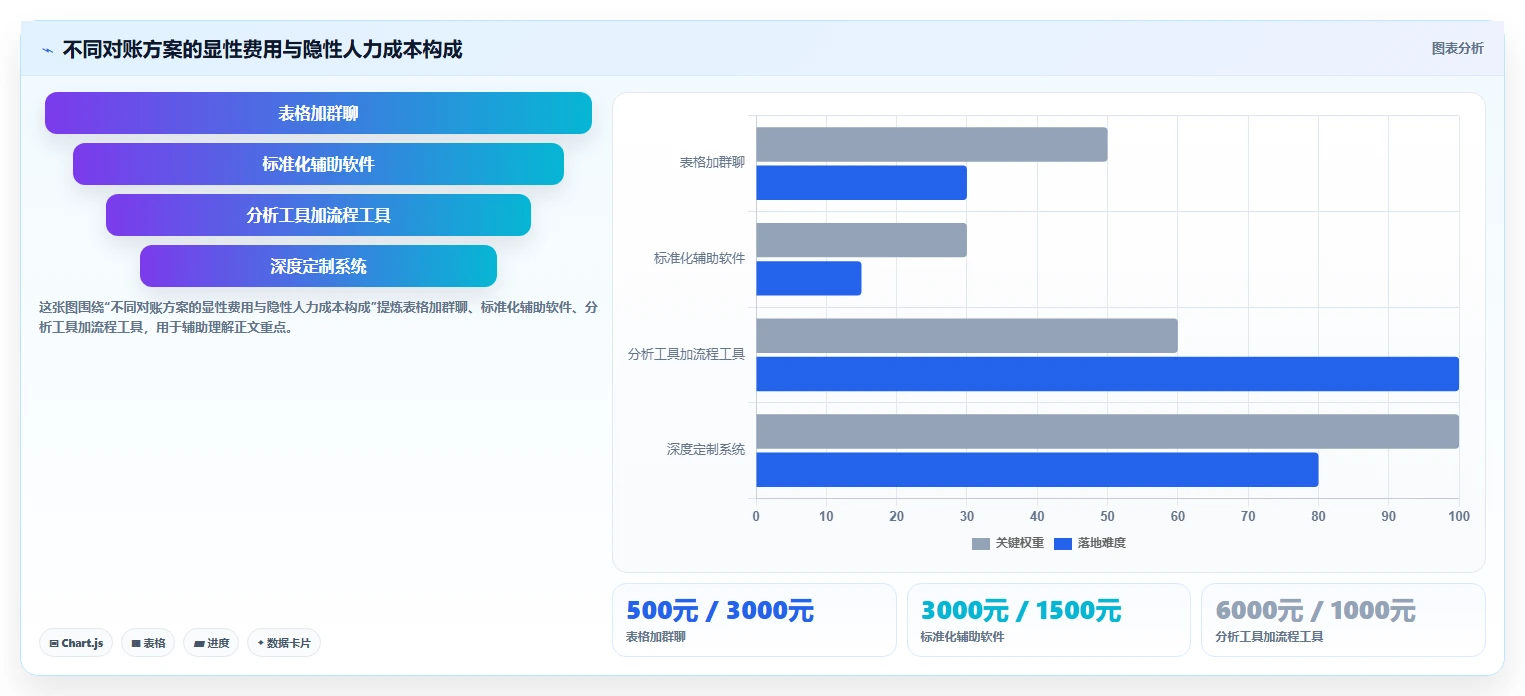The width and height of the screenshot is (1525, 696).
Task: Click blue bar for 标准化辅助软件
Action: (808, 278)
